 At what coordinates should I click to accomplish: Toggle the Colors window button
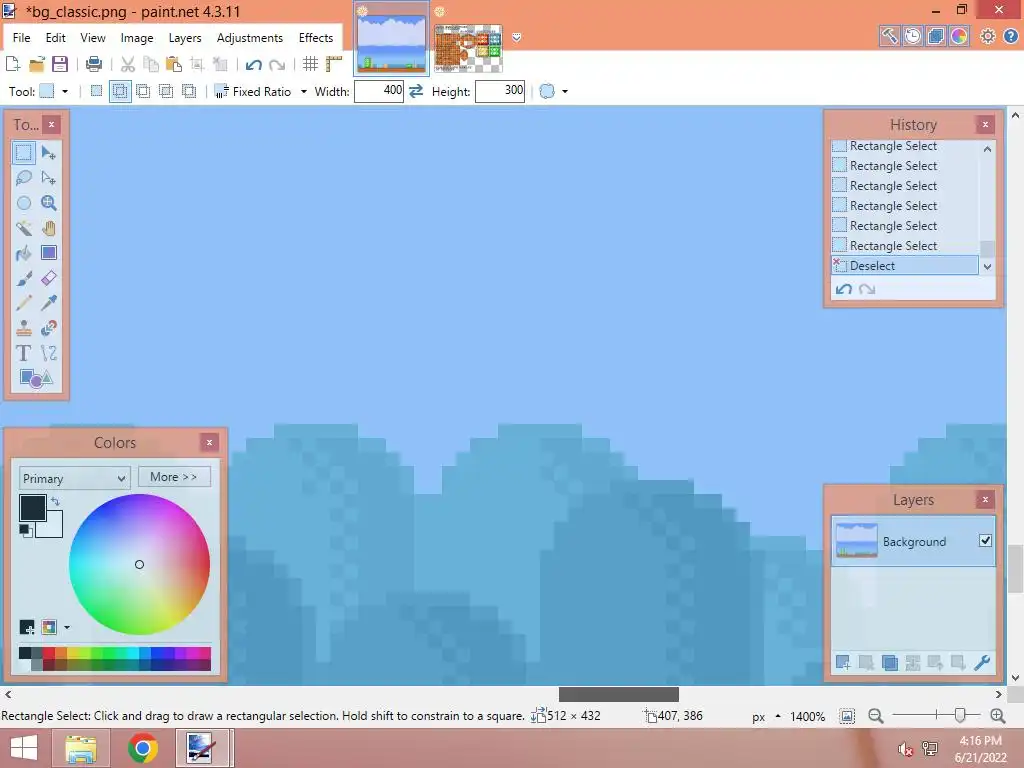(959, 36)
